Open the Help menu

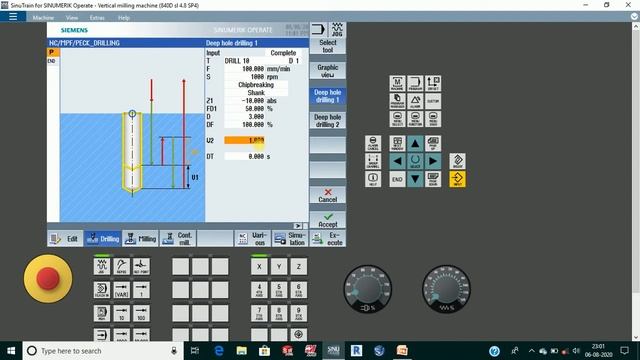[x=124, y=18]
